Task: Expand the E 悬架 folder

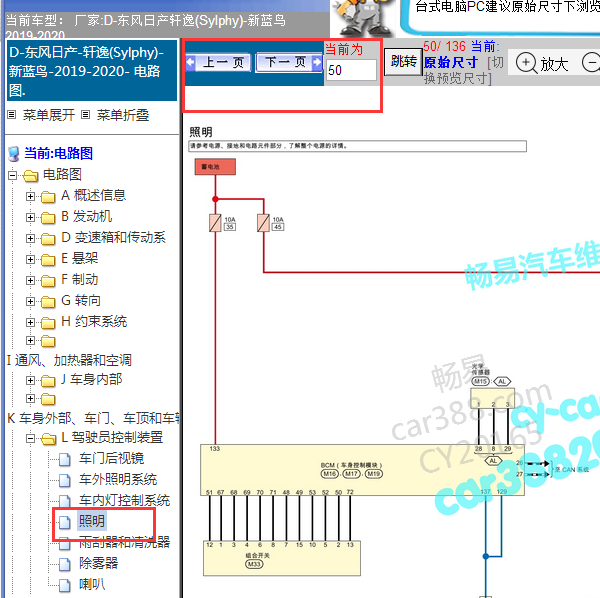Action: tap(30, 259)
